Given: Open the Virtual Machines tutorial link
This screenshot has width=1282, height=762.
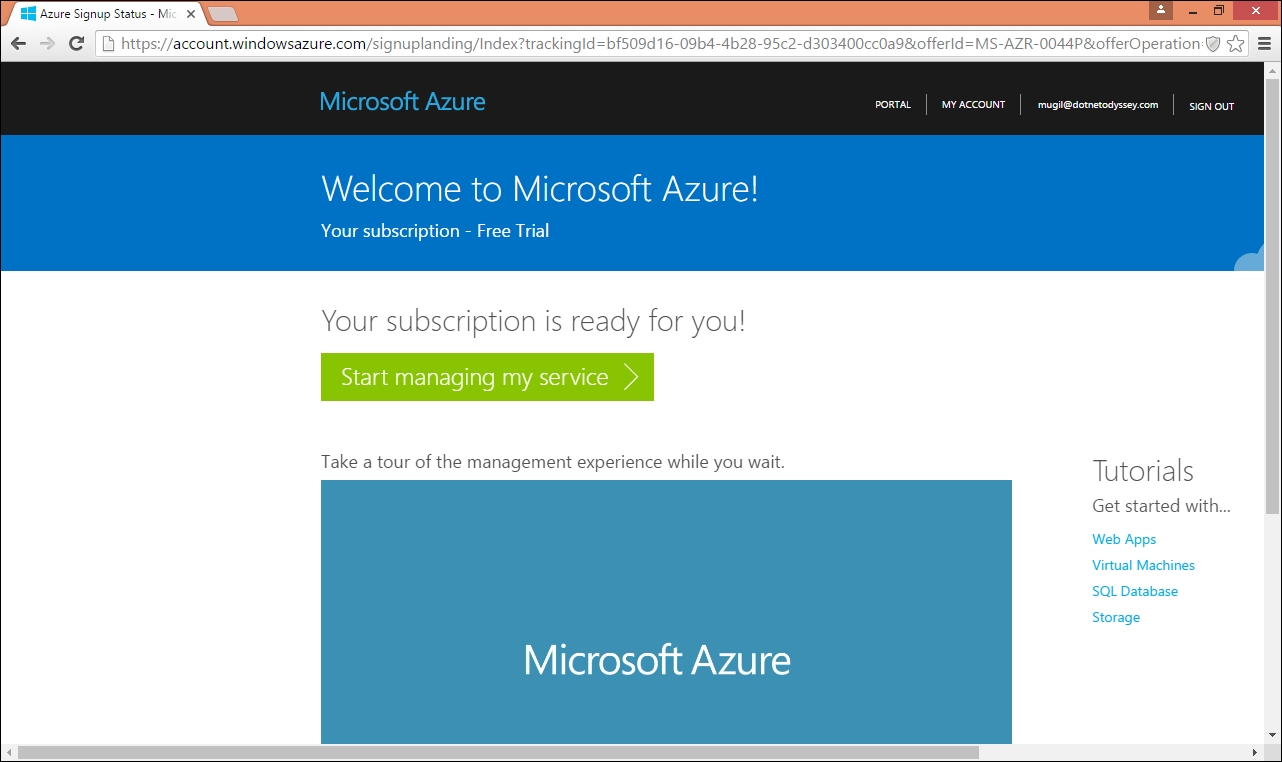Looking at the screenshot, I should coord(1143,565).
